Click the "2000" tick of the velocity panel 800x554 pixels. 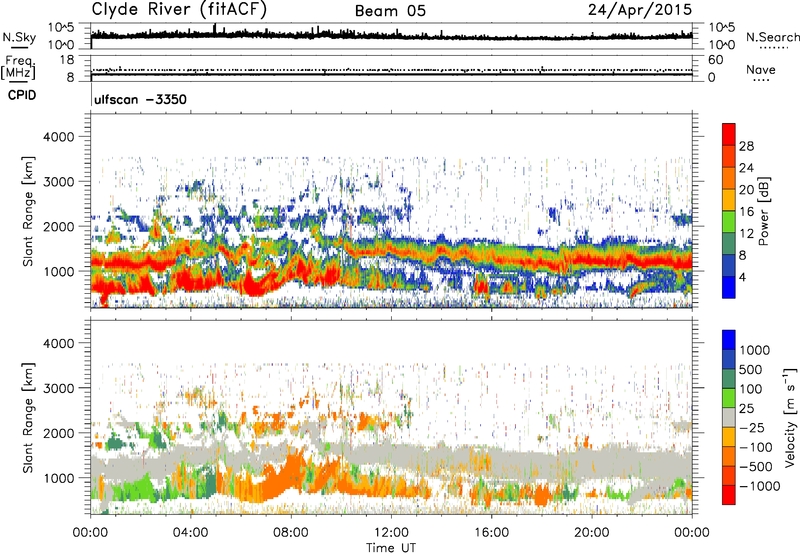pyautogui.click(x=58, y=433)
